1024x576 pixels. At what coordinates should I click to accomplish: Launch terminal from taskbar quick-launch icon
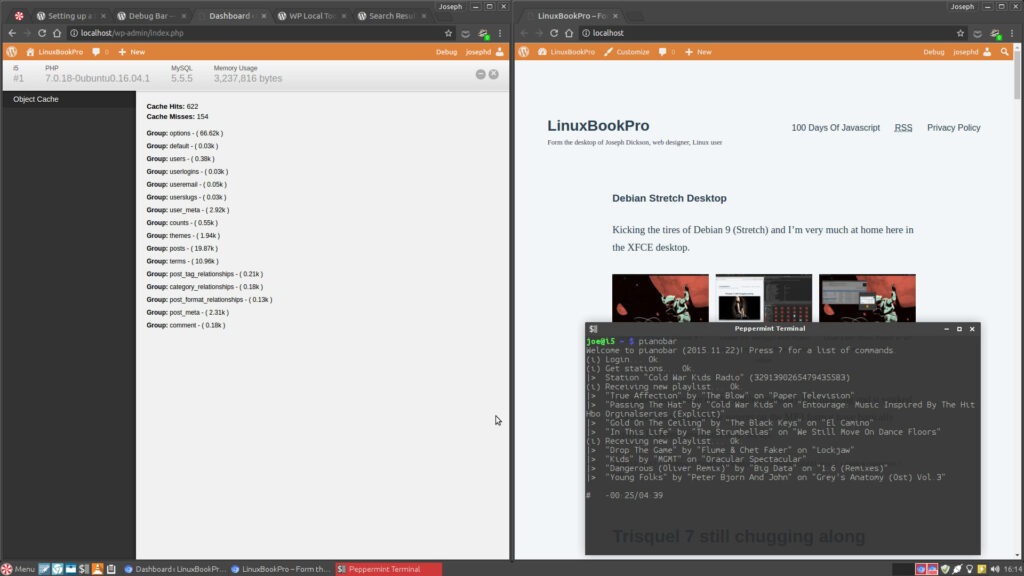point(84,569)
